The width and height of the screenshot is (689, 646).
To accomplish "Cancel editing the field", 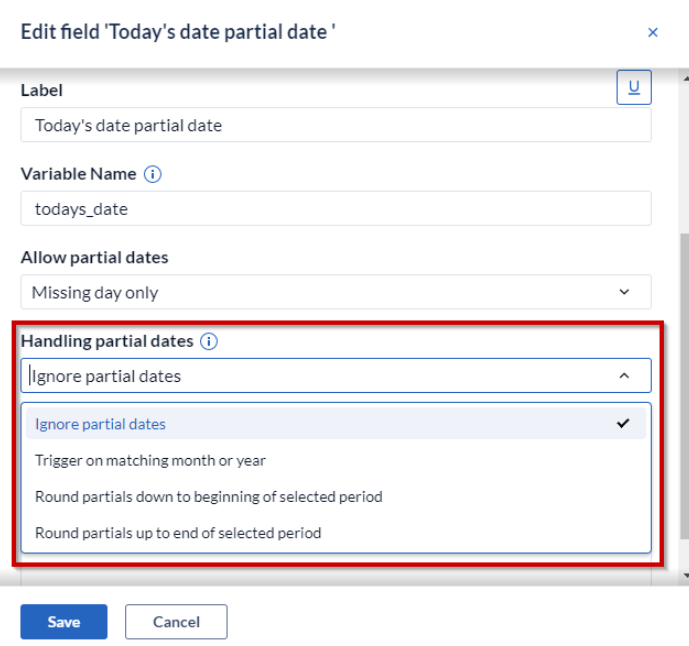I will (x=176, y=622).
